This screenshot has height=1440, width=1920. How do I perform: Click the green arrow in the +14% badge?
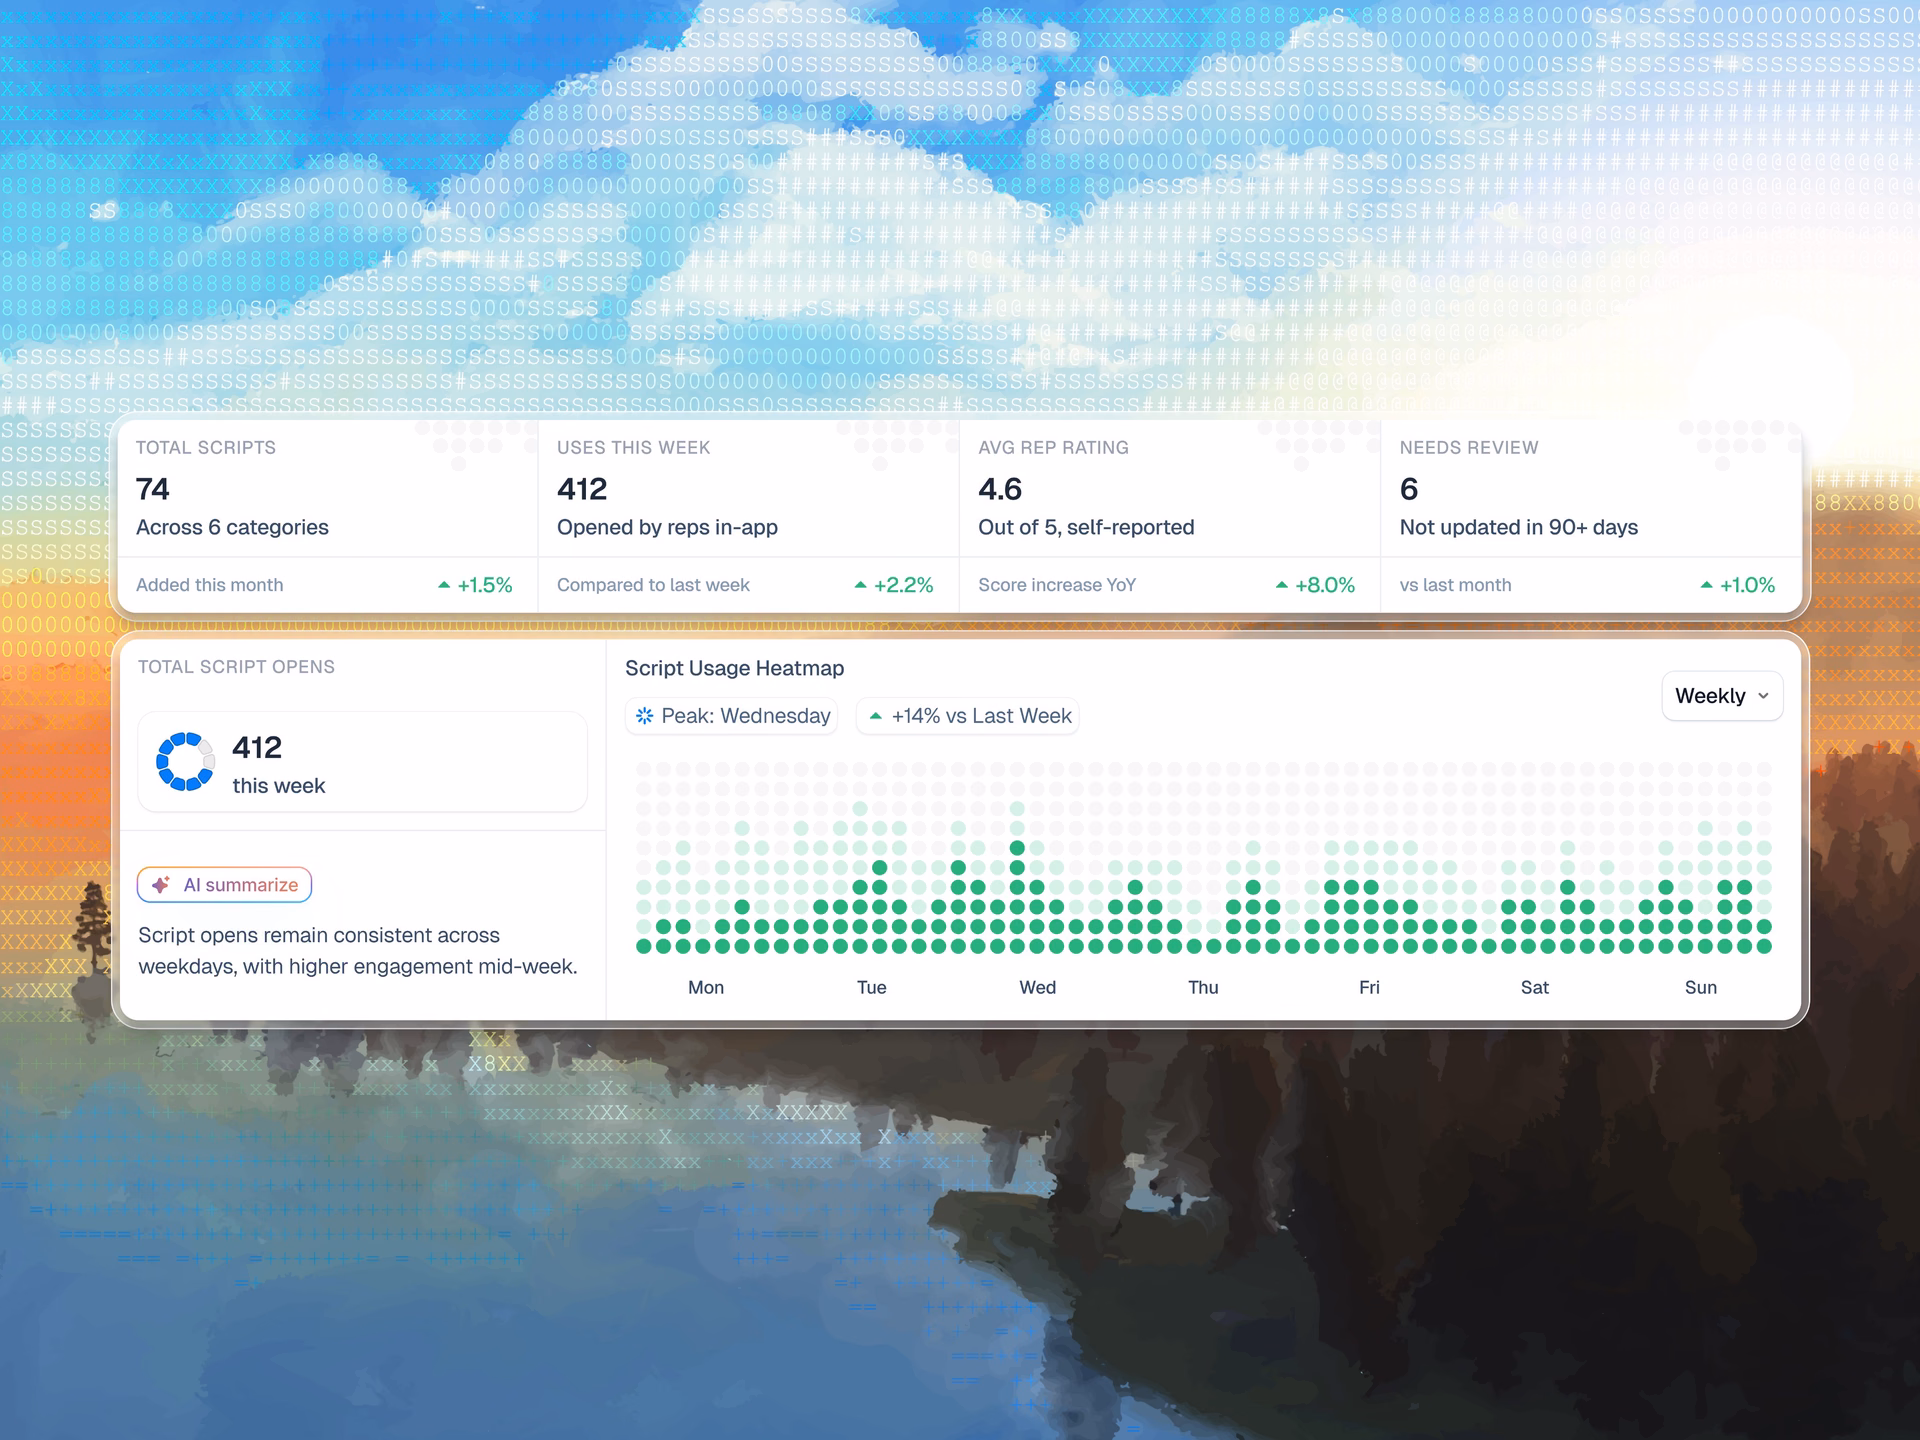[x=876, y=716]
